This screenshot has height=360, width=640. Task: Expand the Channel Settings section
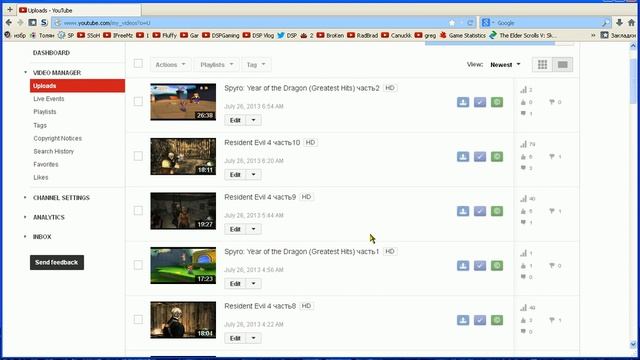pos(61,198)
